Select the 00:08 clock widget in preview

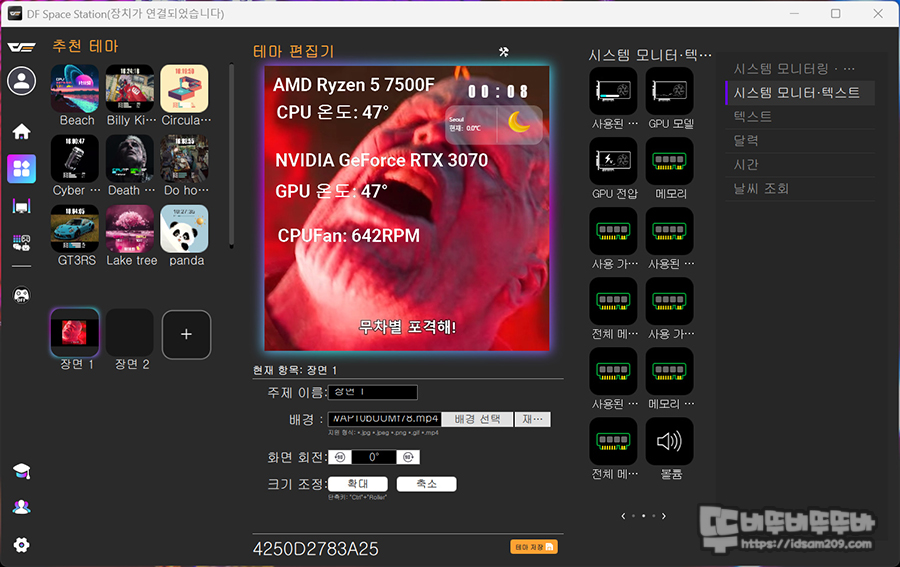click(497, 91)
